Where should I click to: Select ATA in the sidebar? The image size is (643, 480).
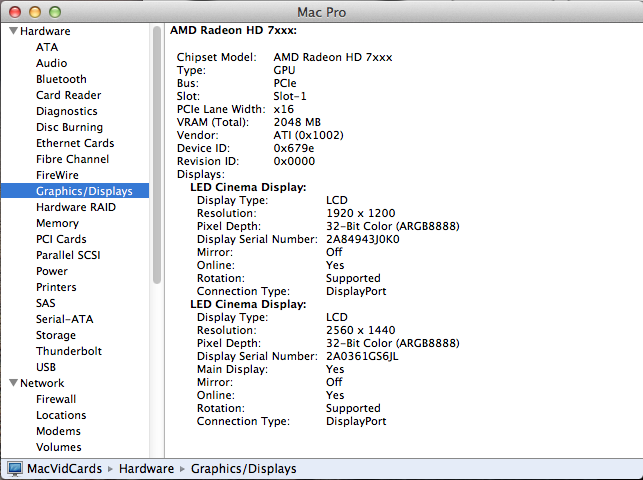(47, 47)
